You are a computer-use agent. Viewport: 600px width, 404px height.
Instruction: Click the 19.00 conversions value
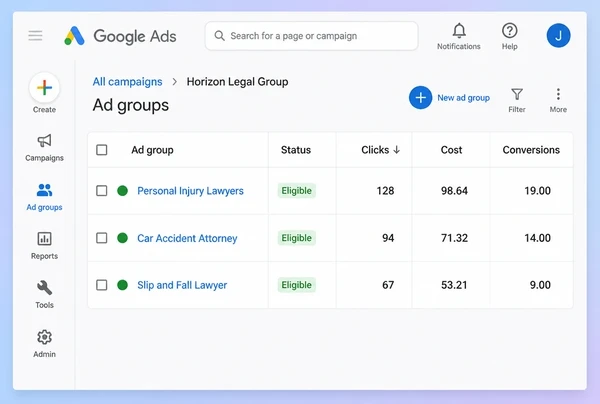click(538, 191)
